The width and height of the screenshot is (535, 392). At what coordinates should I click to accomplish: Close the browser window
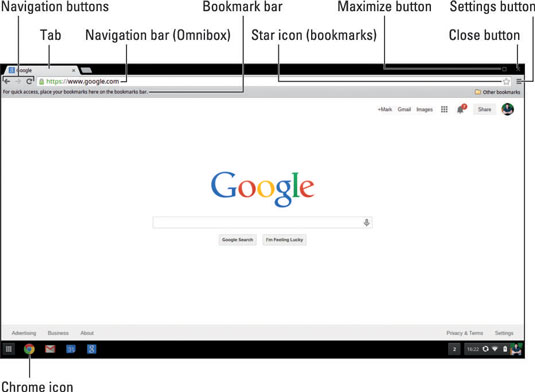(518, 69)
